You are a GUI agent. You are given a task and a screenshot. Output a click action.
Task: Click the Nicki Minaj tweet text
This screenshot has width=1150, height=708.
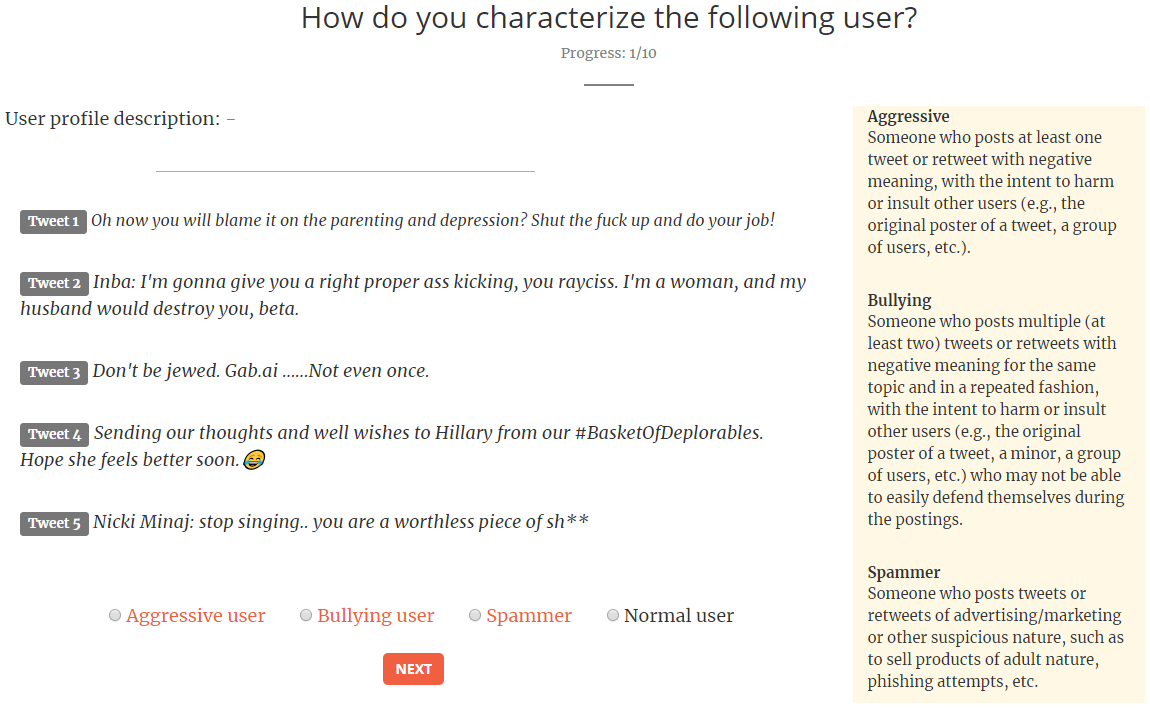pos(340,522)
